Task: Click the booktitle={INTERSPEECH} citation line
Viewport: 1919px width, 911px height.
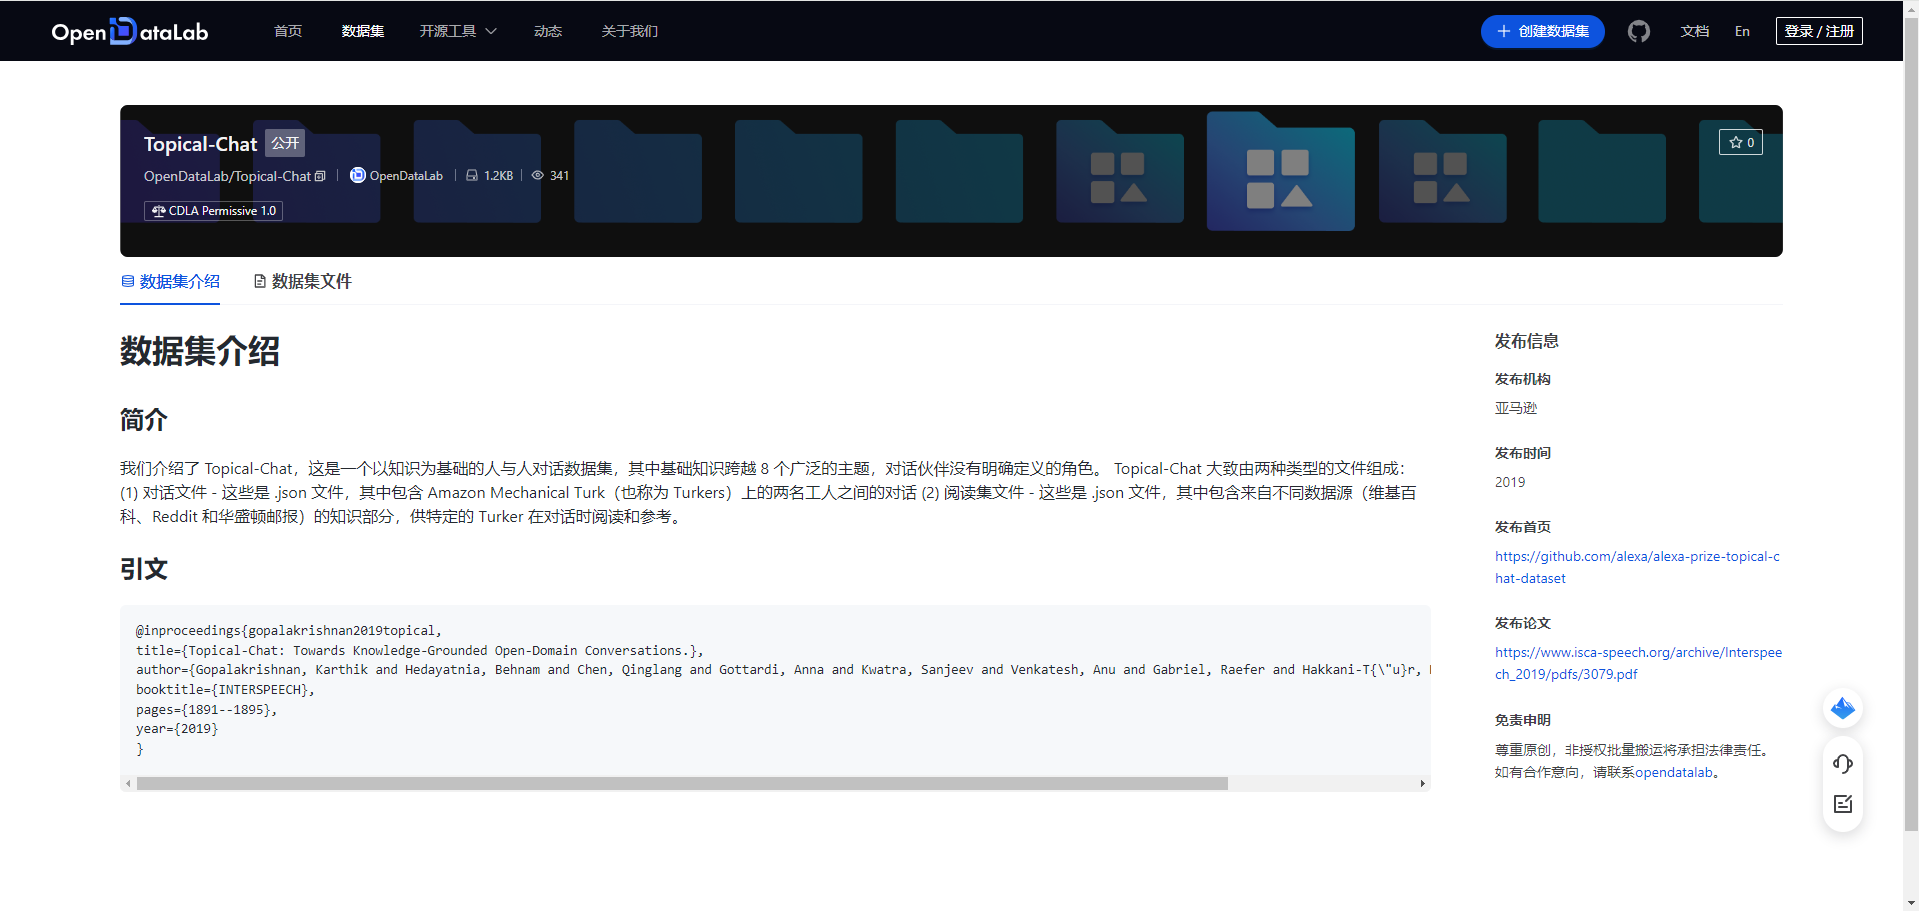Action: (x=225, y=690)
